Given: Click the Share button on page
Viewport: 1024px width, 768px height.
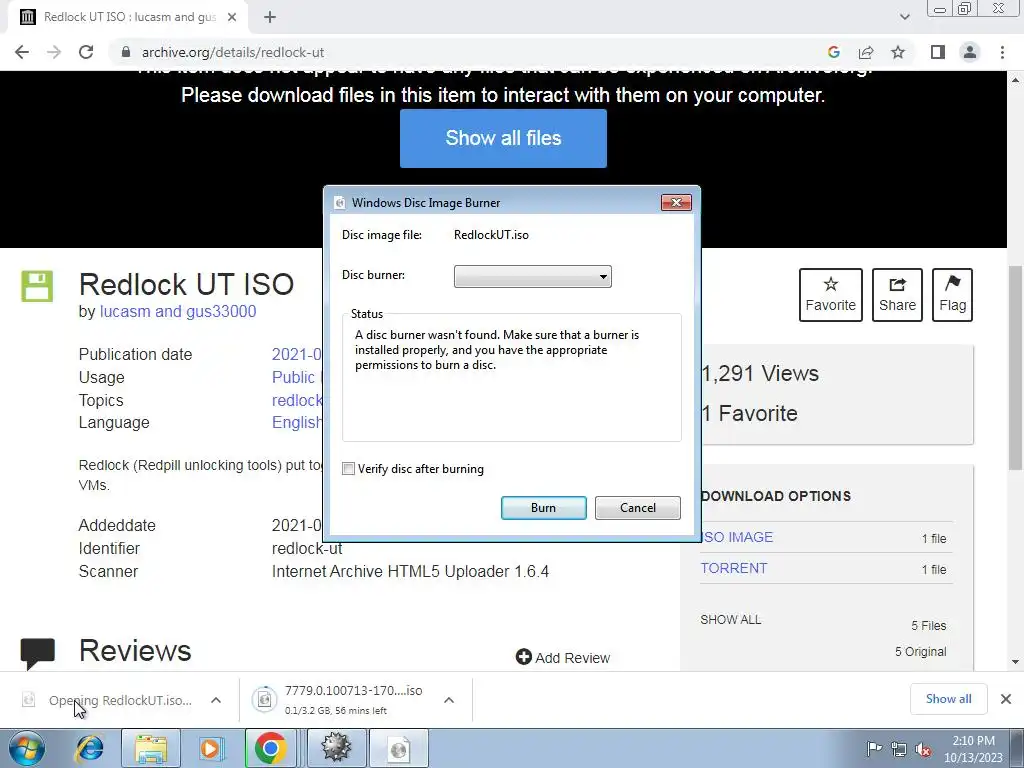Looking at the screenshot, I should tap(897, 295).
